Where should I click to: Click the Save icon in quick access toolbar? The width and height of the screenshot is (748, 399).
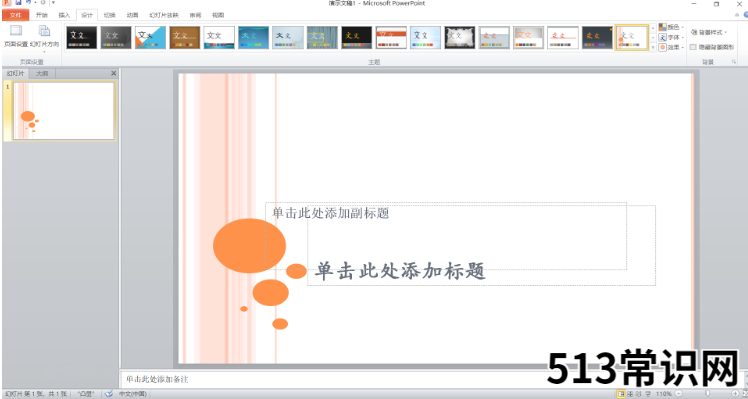(x=18, y=2)
